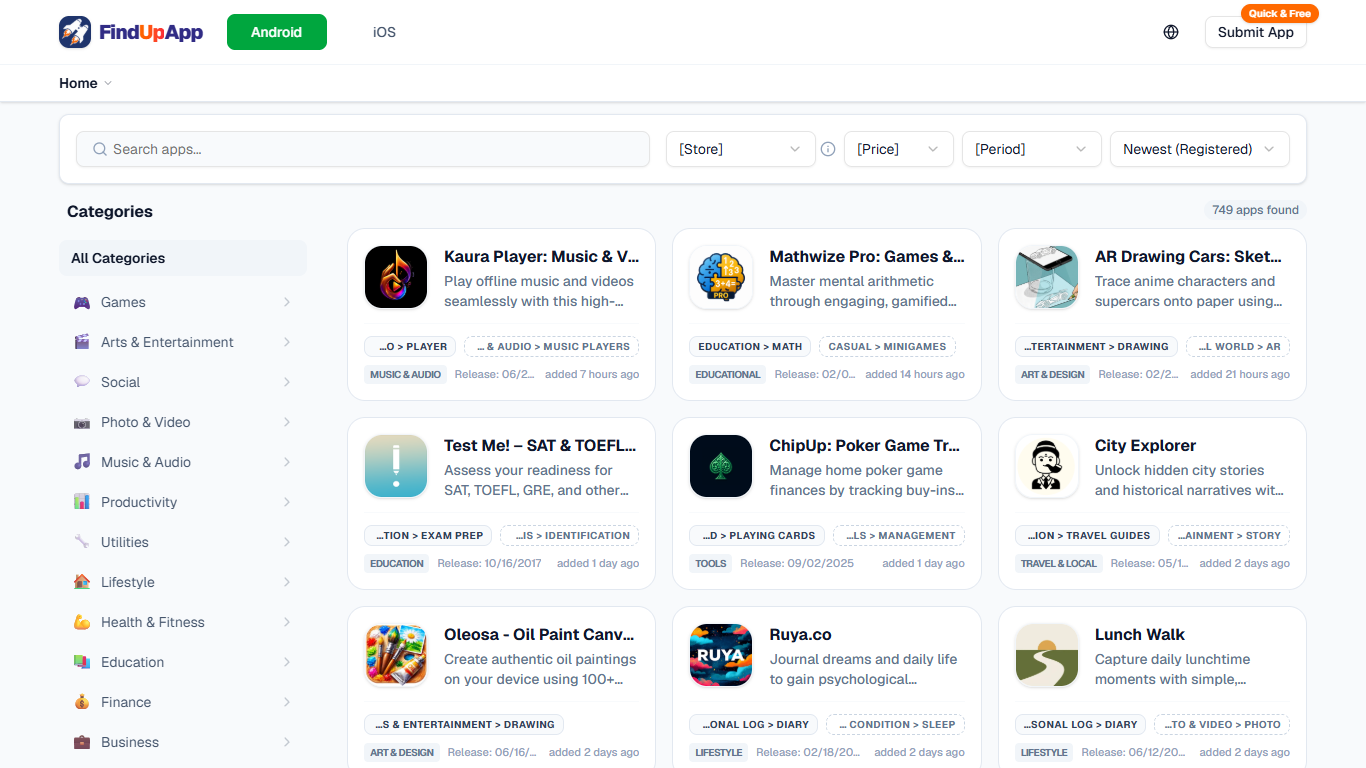Screen dimensions: 1366x768
Task: Open the City Explorer title link
Action: [x=1145, y=445]
